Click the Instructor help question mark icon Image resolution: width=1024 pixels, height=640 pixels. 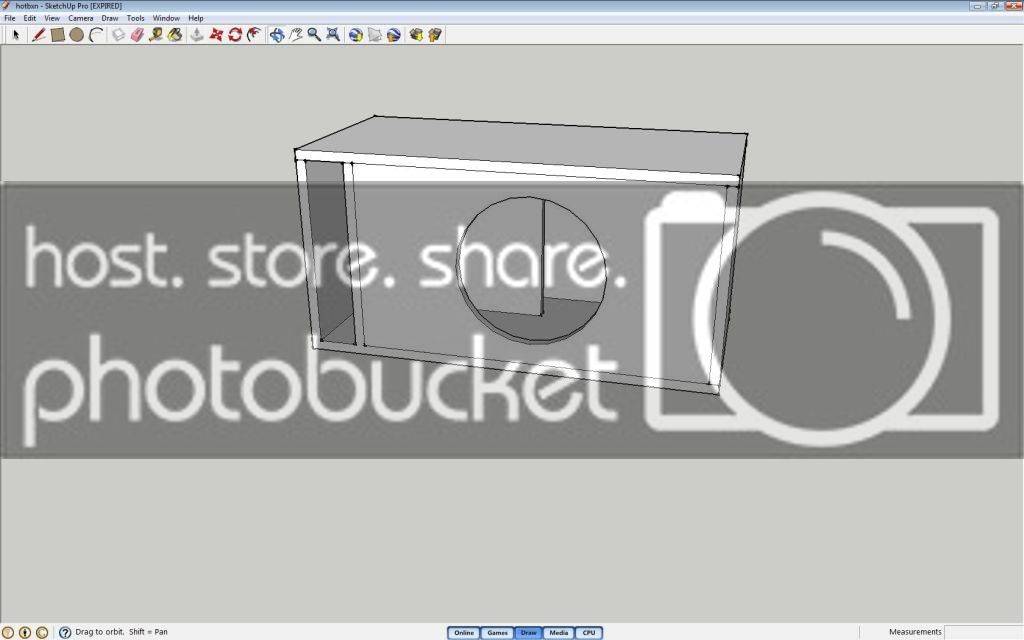tap(65, 632)
